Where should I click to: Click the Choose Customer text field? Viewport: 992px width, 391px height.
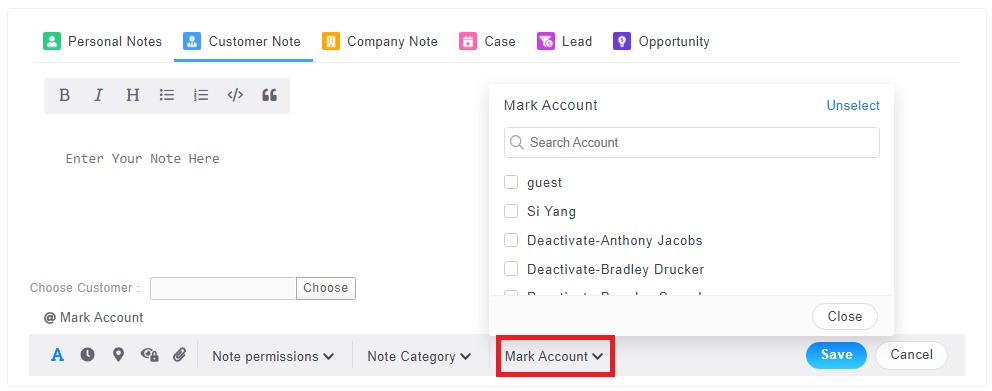(x=223, y=288)
